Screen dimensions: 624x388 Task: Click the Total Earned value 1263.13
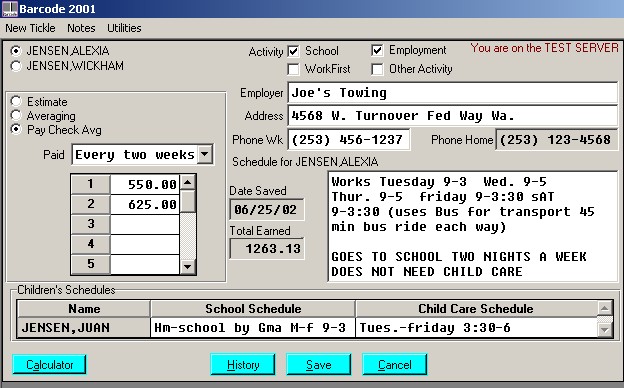tap(267, 249)
